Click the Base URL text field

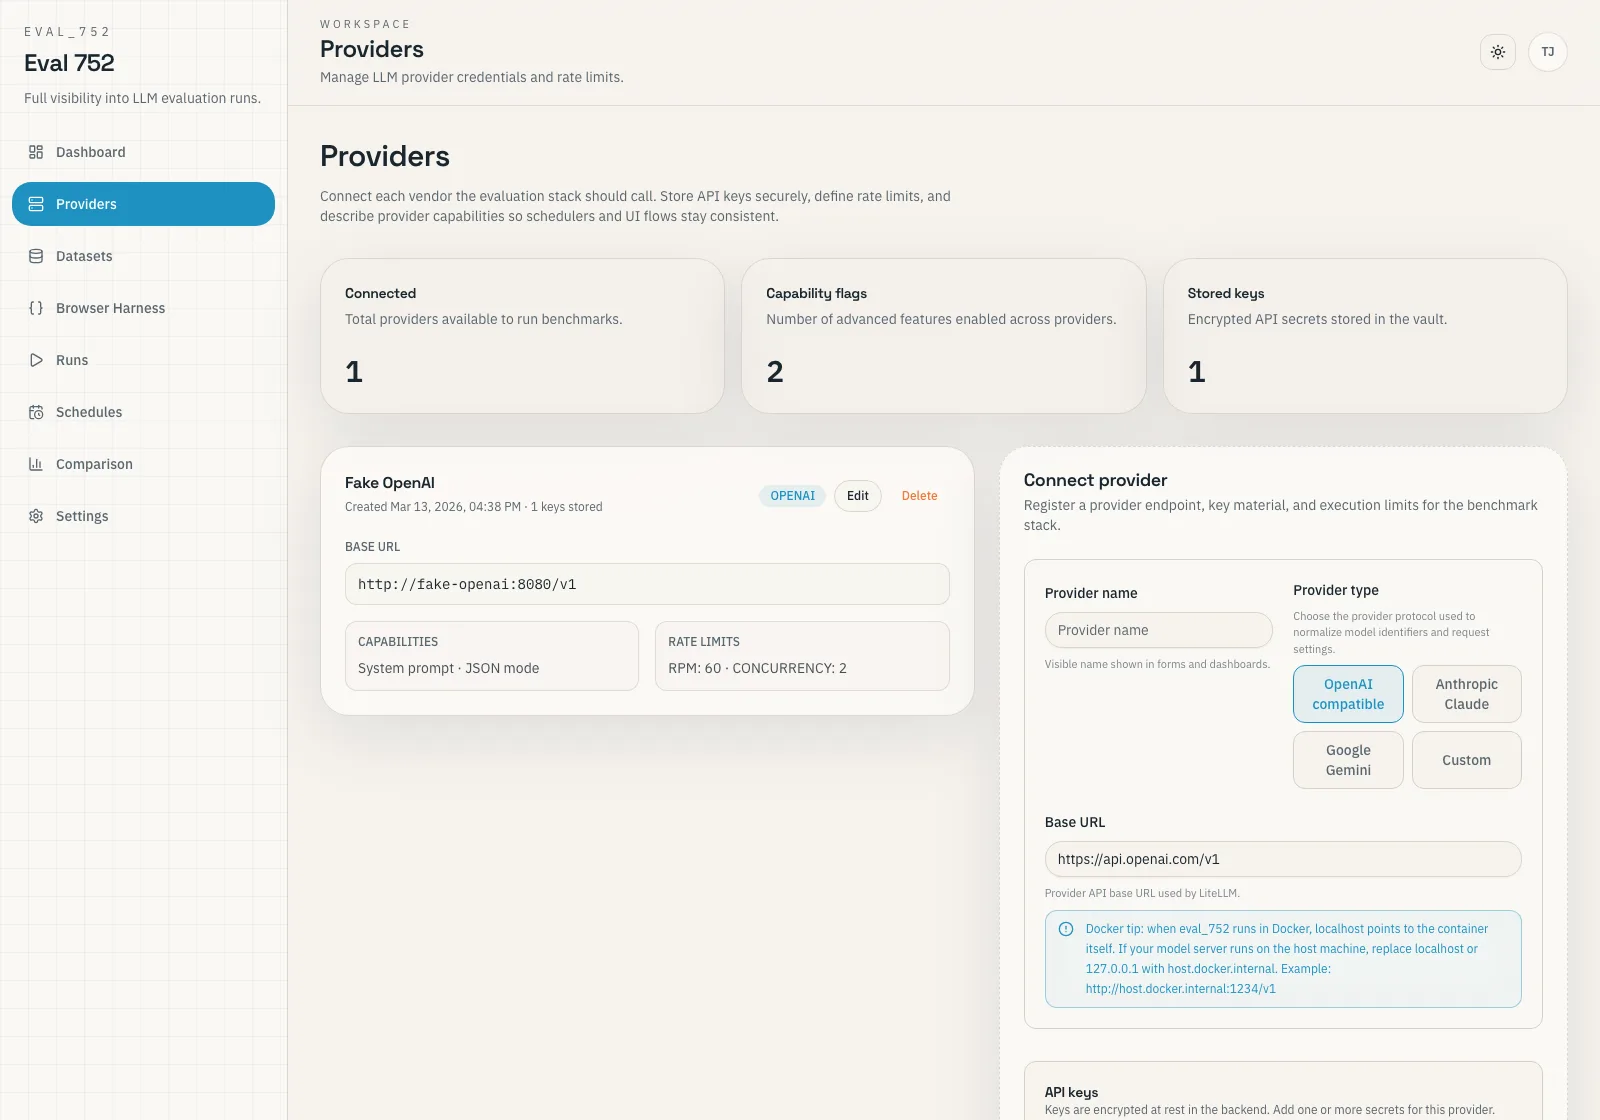(1282, 859)
